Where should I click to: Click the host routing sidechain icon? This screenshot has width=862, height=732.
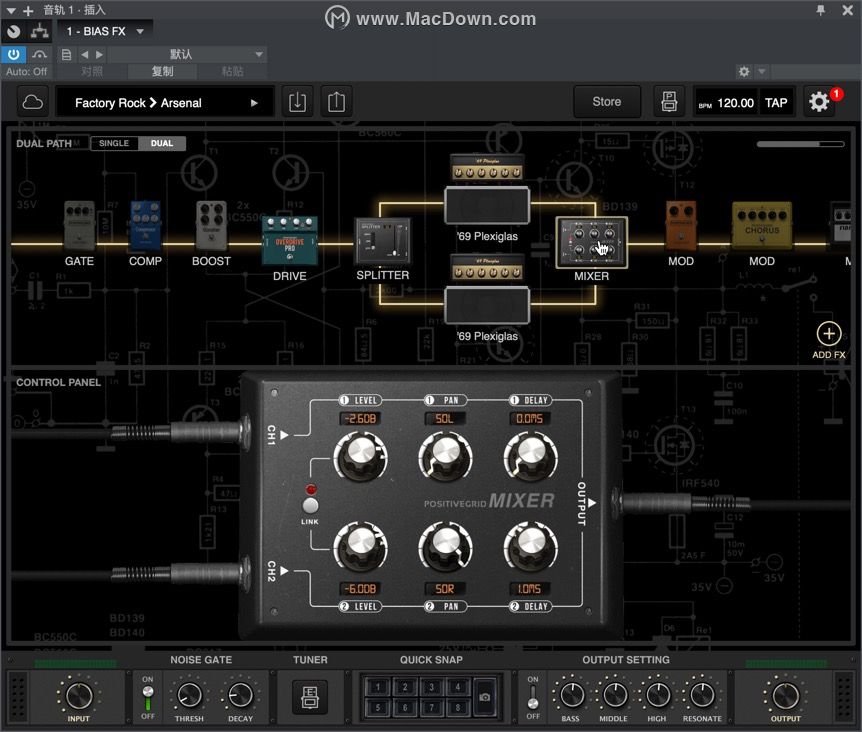tap(39, 31)
